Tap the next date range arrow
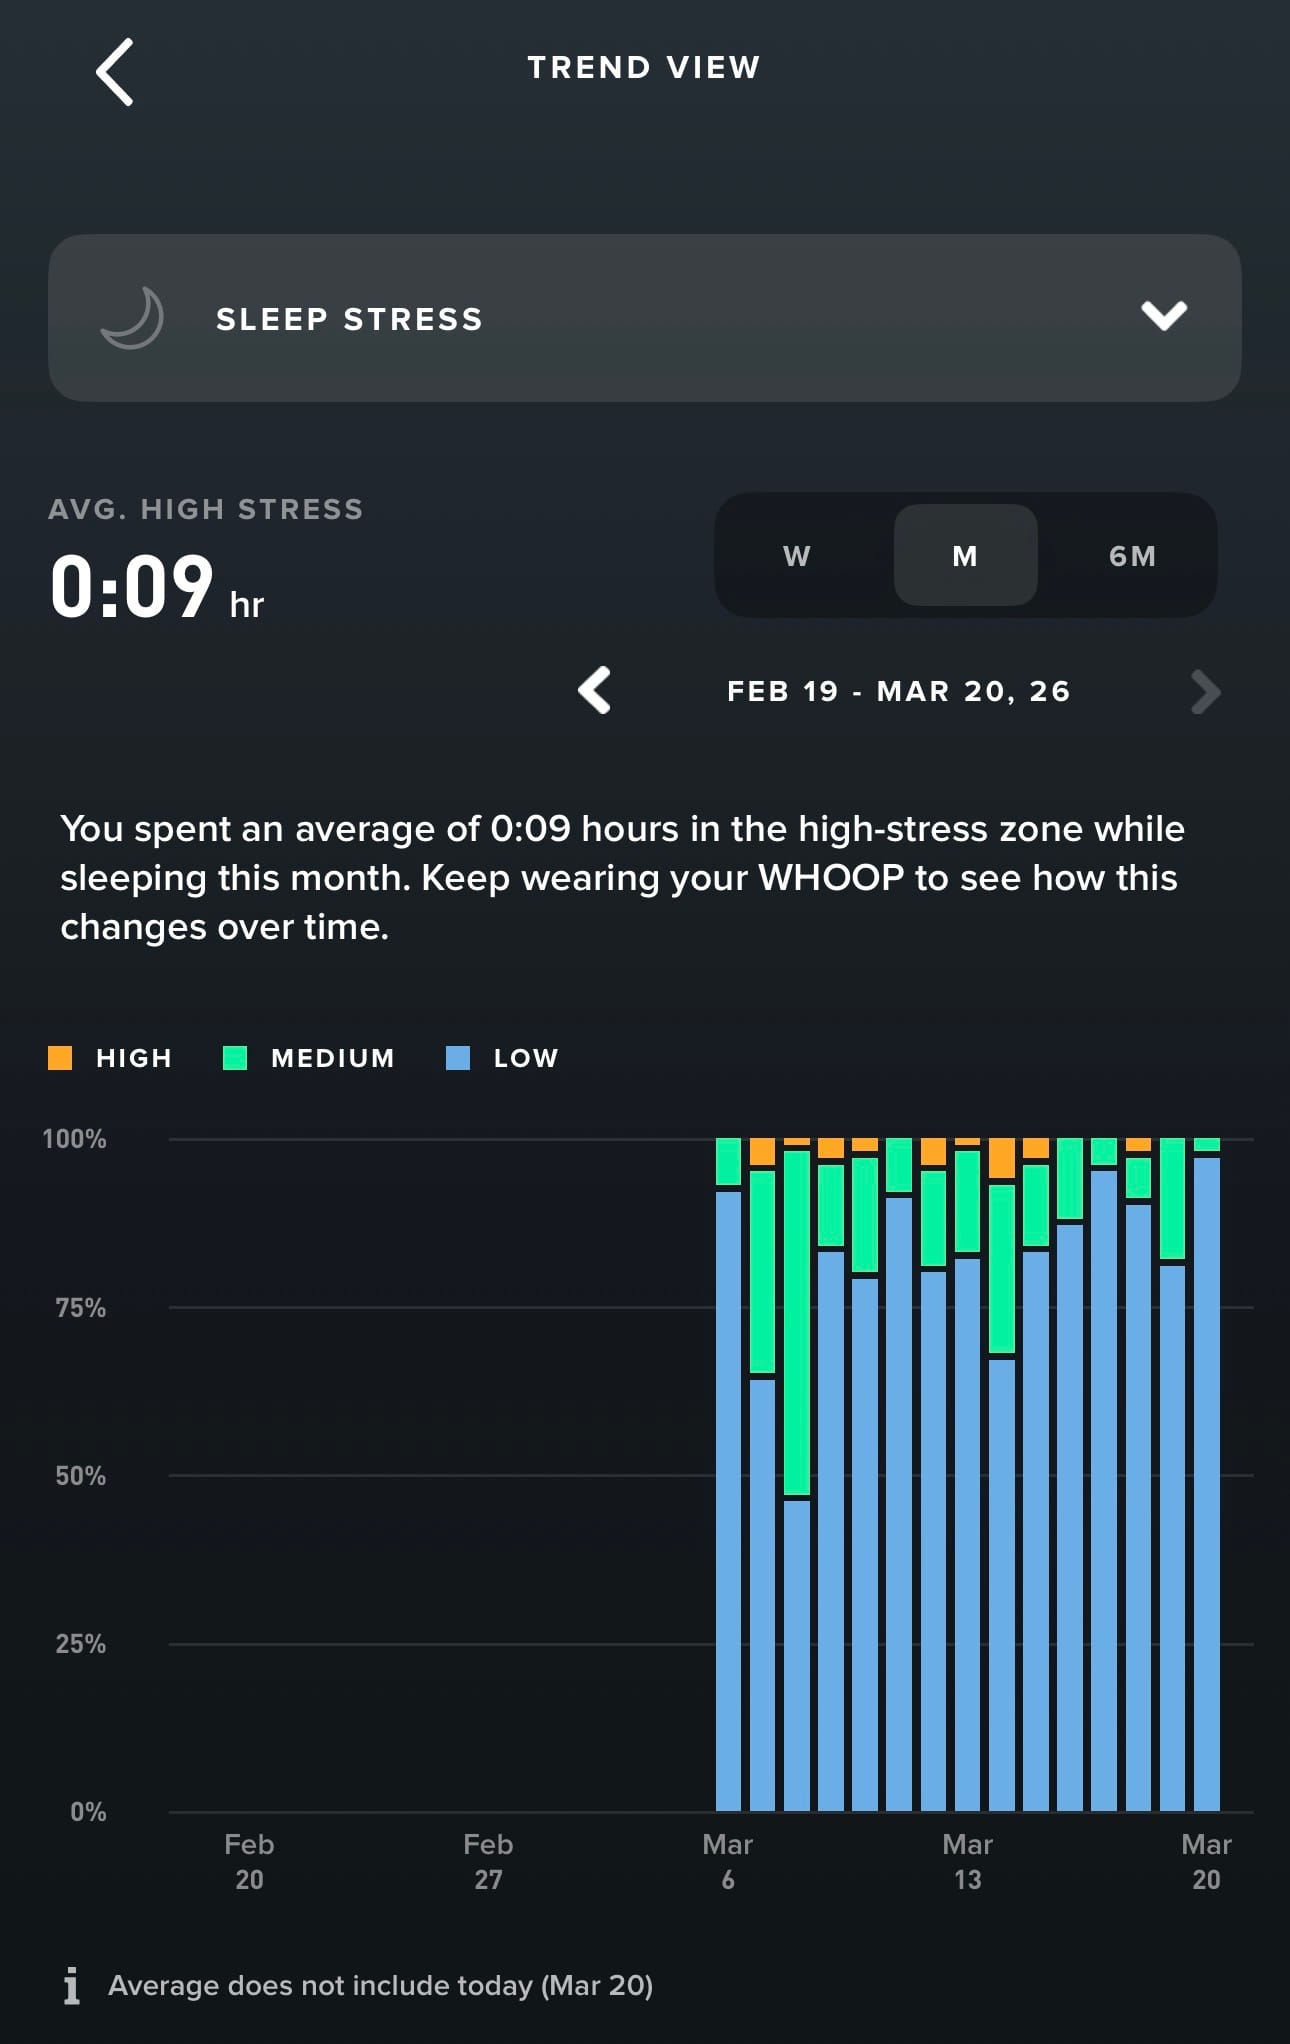Screen dimensions: 1290x2044 (x=1205, y=692)
